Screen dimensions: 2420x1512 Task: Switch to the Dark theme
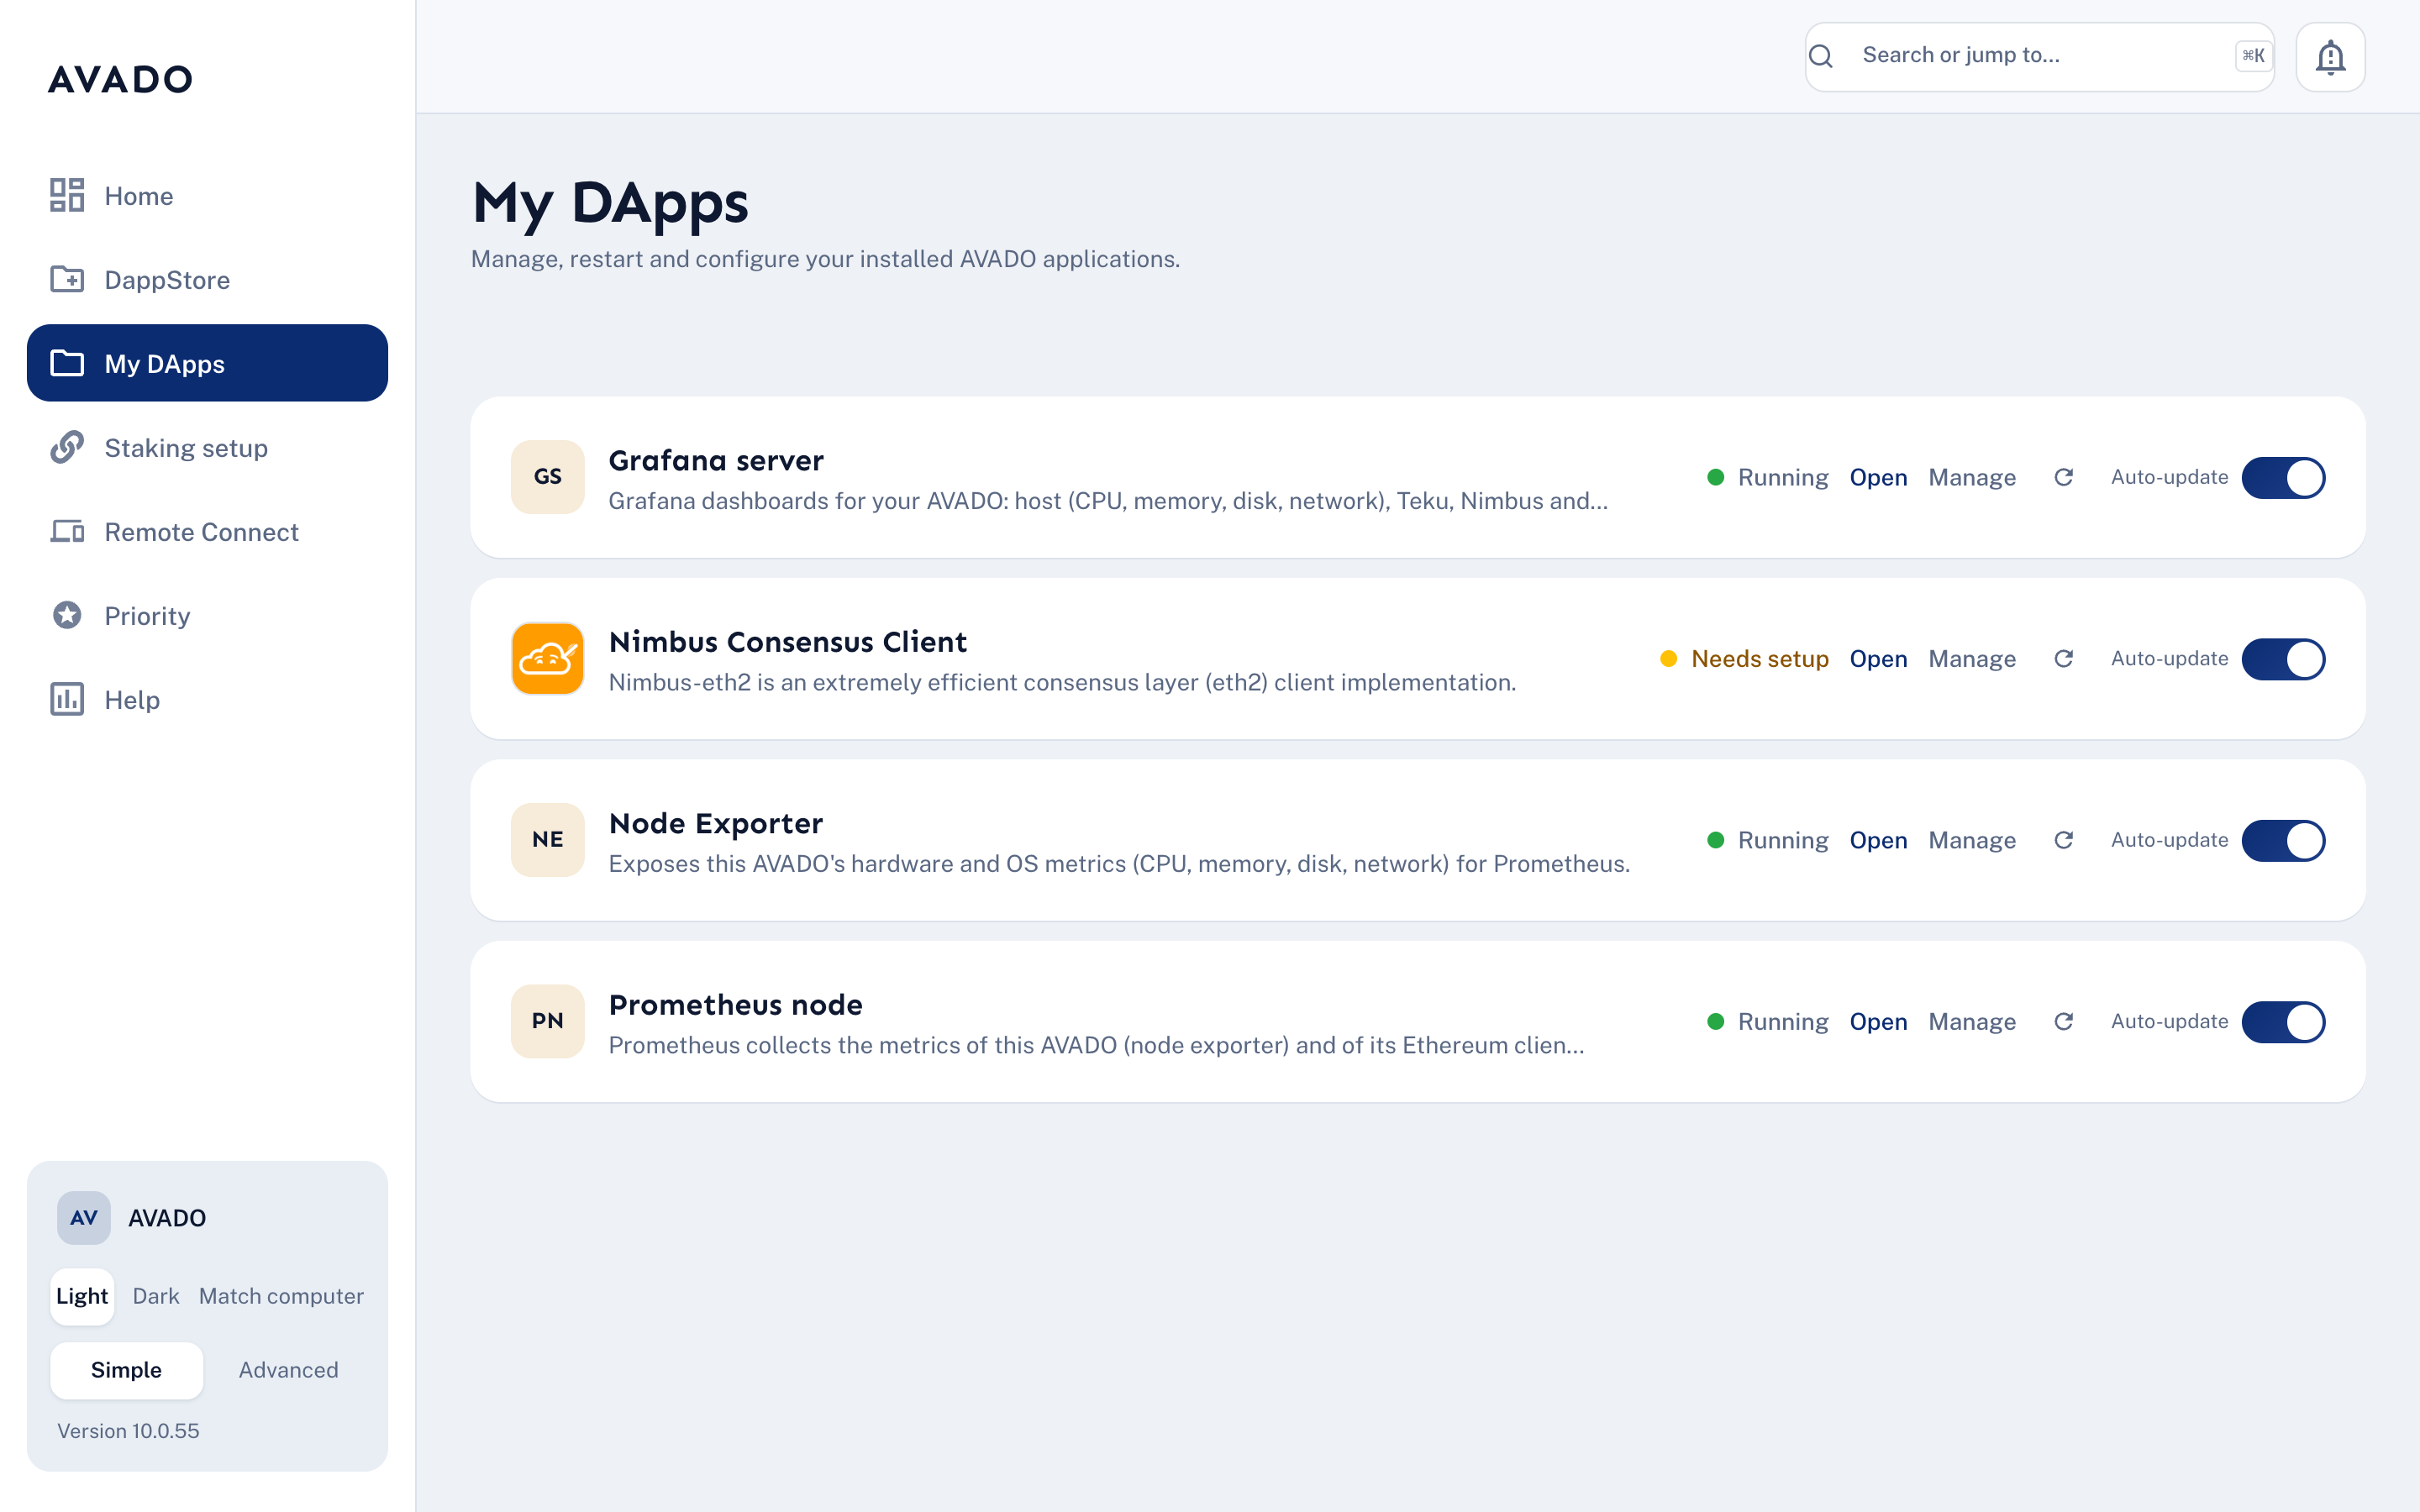(156, 1296)
